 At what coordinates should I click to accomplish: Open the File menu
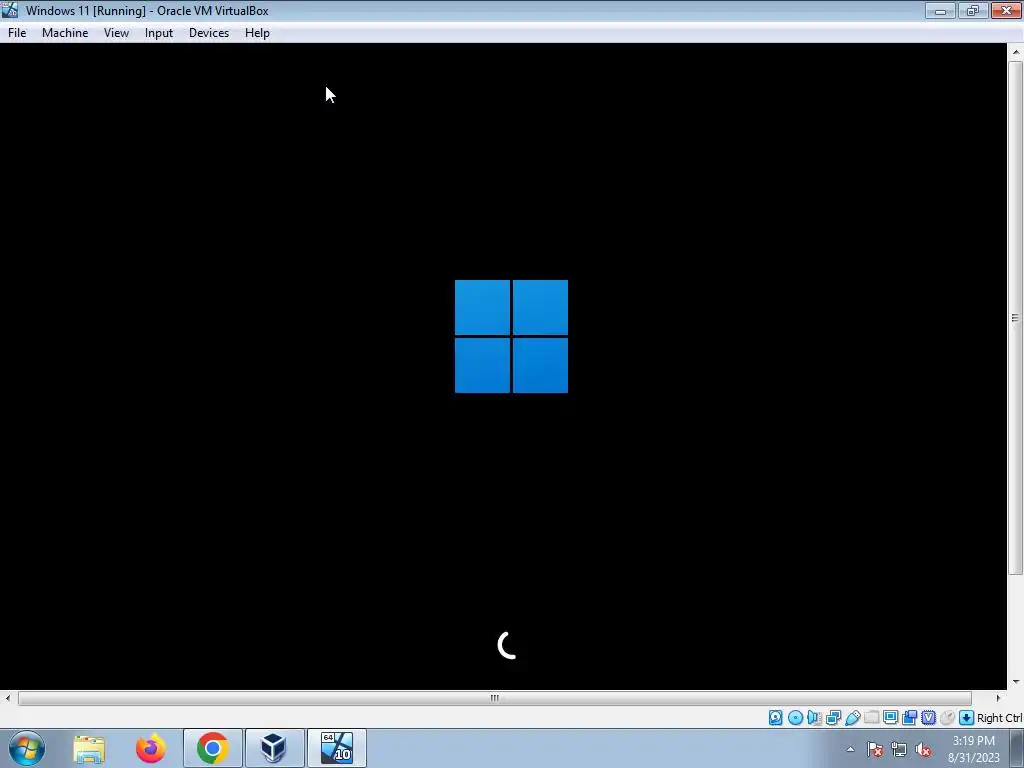click(17, 33)
